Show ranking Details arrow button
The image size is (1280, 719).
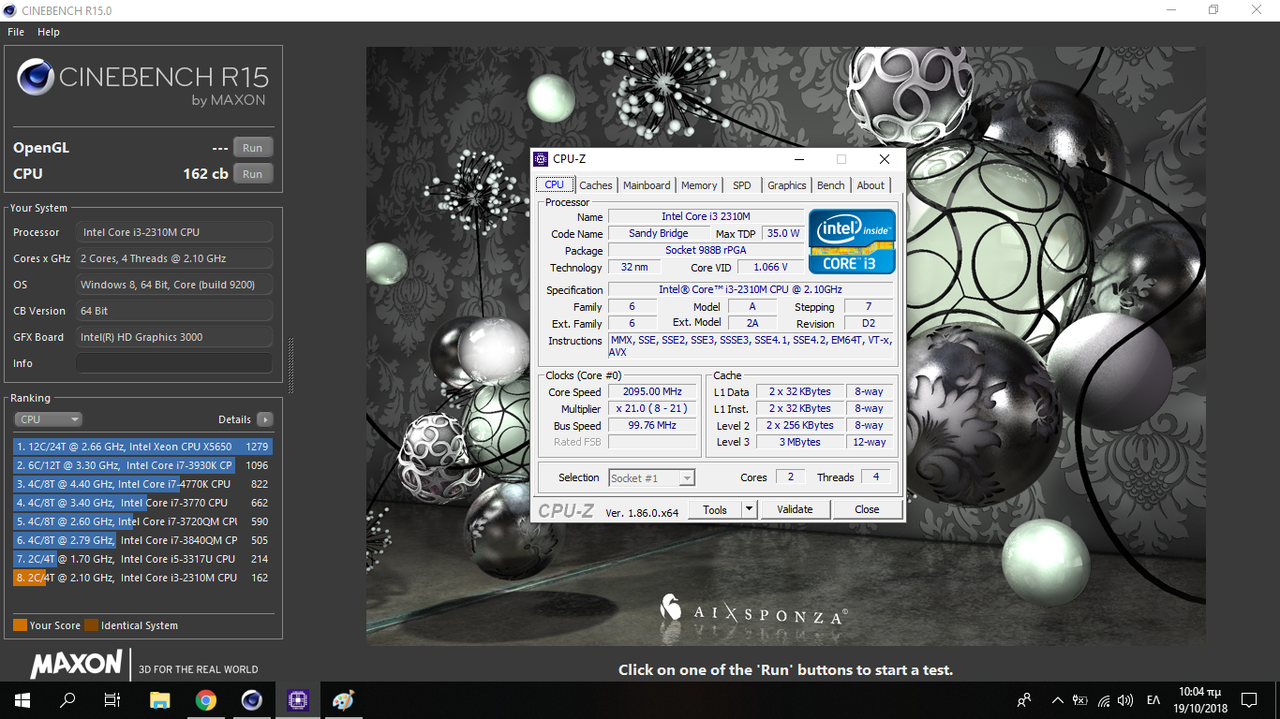(265, 419)
